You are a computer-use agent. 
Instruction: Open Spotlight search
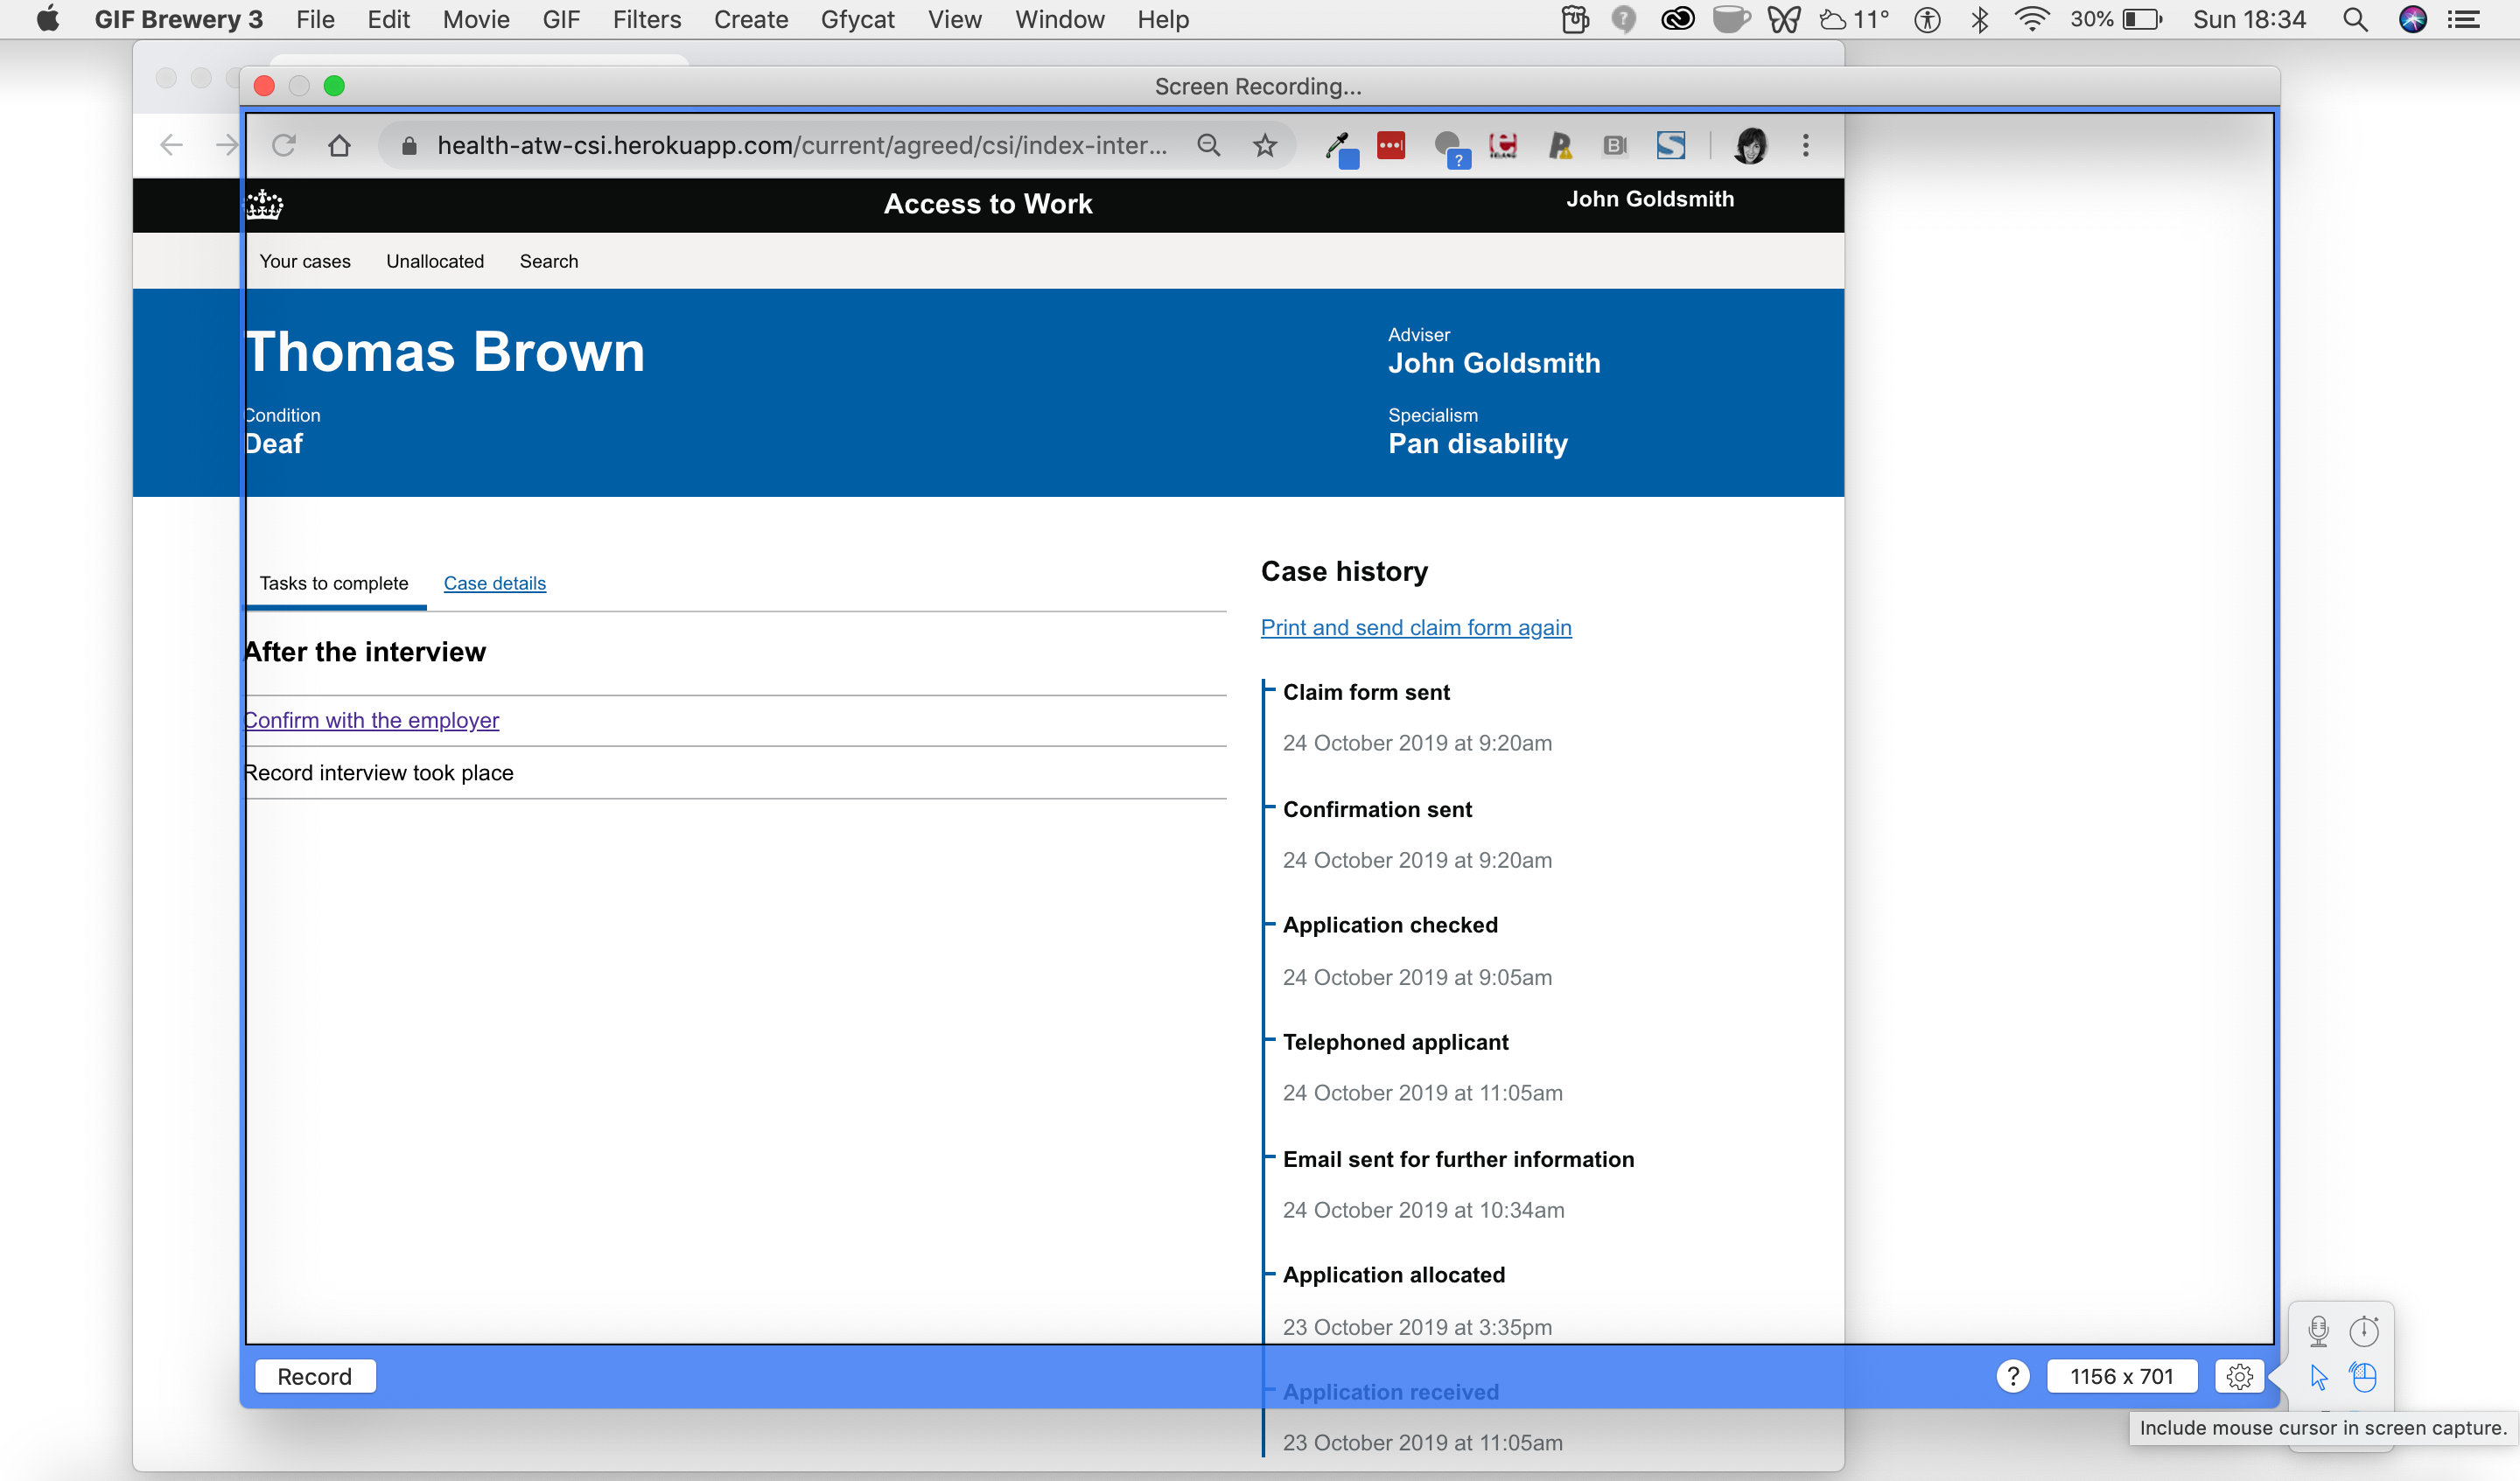tap(2355, 19)
